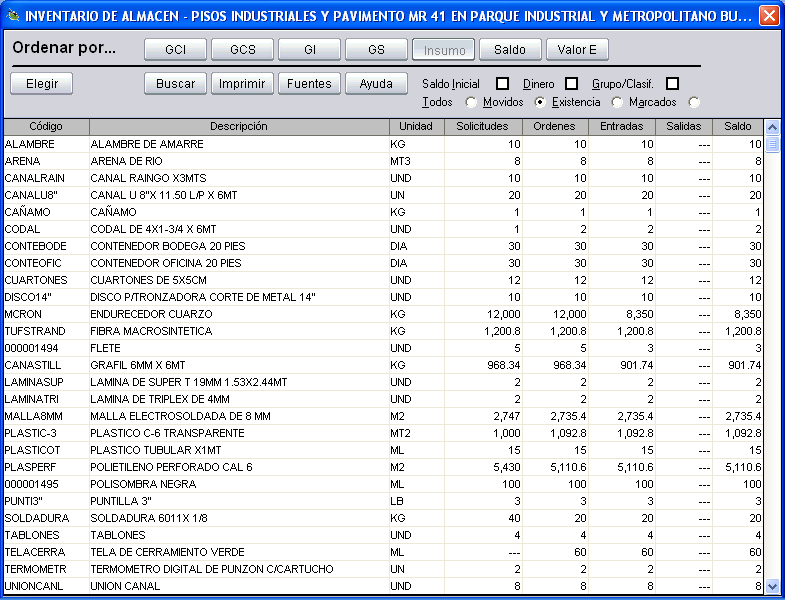The width and height of the screenshot is (785, 600).
Task: Click code CANALU8"
Action: [x=31, y=195]
